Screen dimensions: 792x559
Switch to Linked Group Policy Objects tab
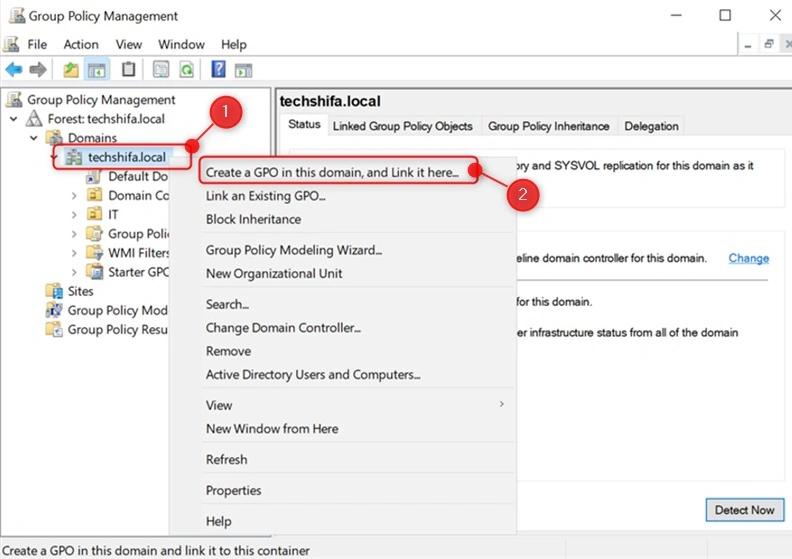[403, 126]
